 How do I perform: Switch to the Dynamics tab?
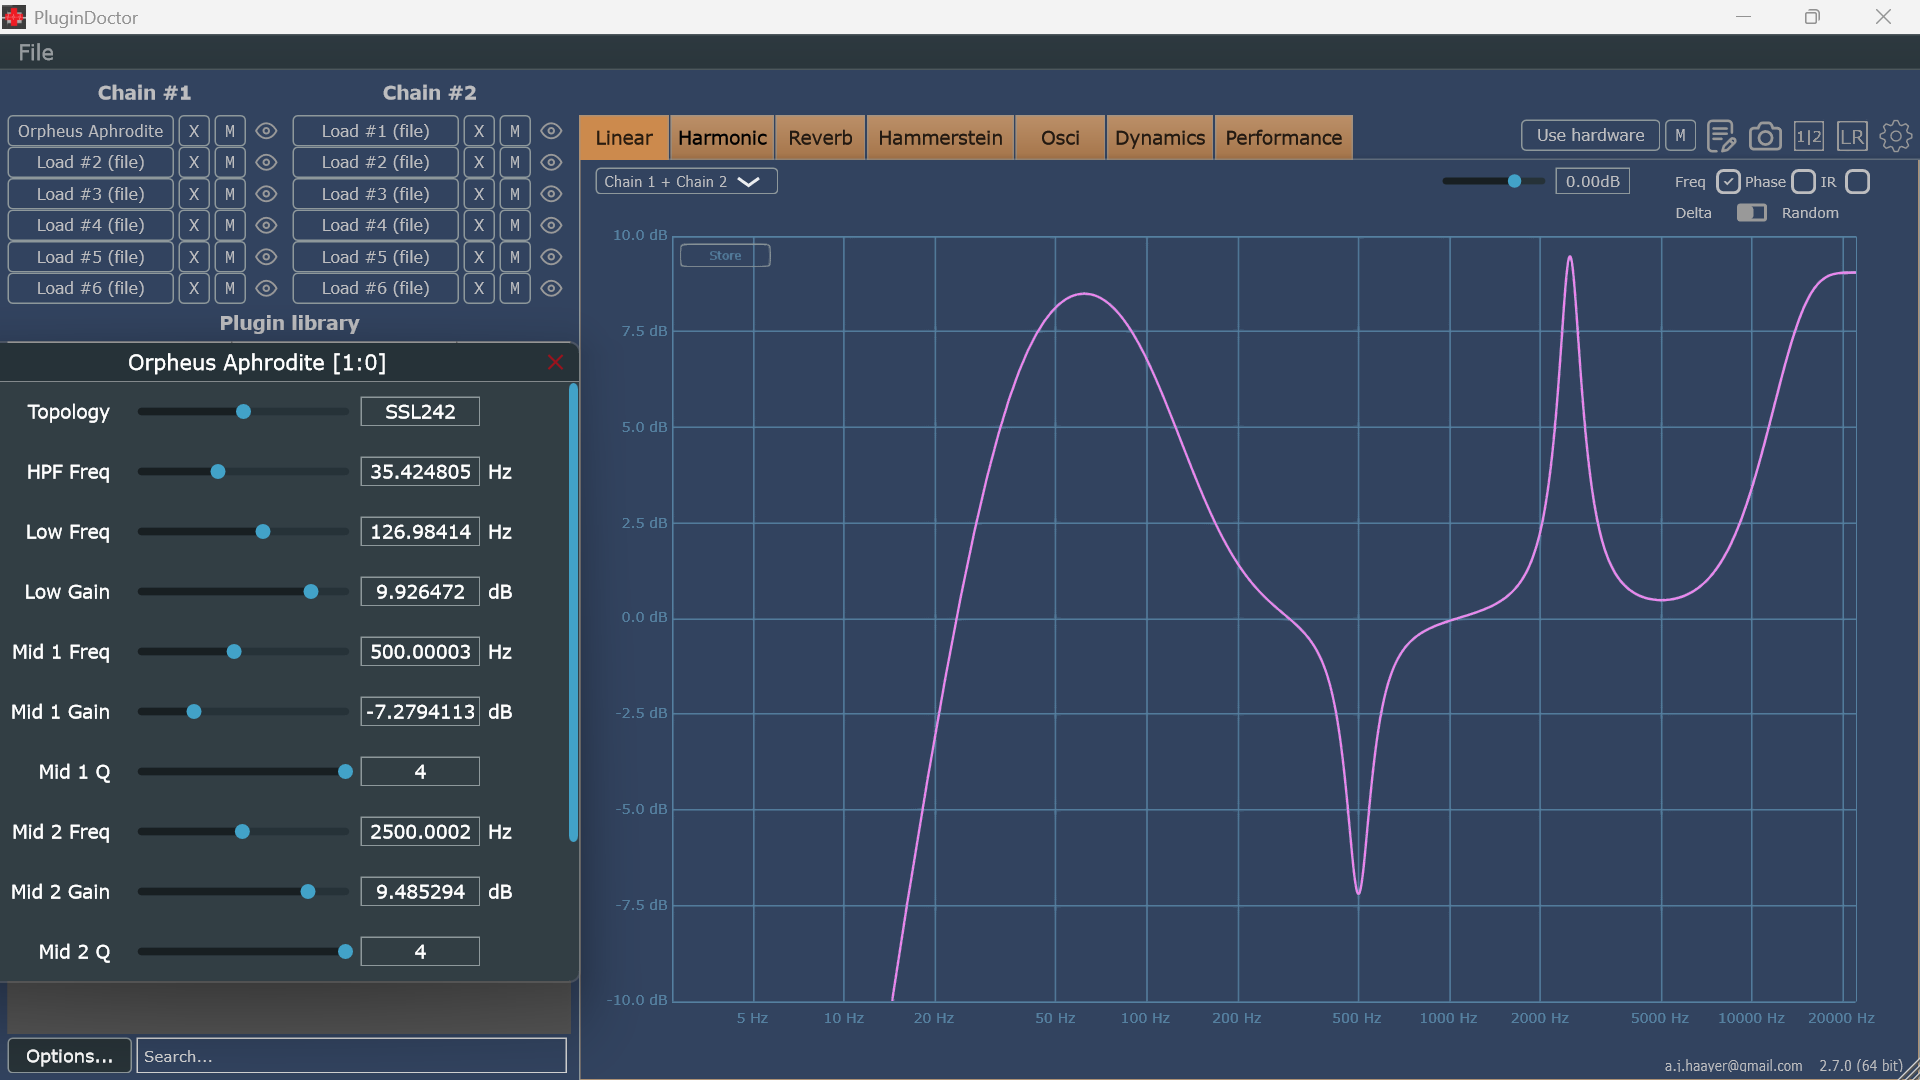[1160, 138]
